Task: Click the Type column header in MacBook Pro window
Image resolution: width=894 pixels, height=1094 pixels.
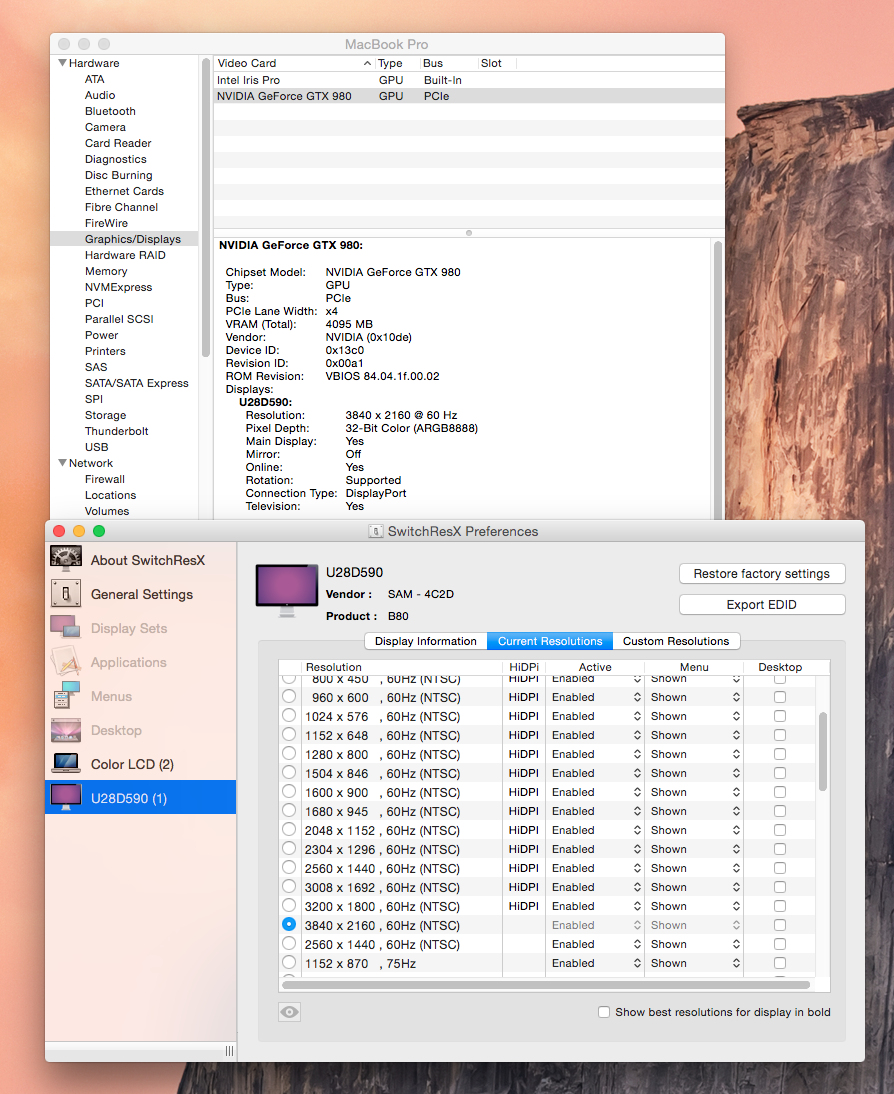Action: 396,63
